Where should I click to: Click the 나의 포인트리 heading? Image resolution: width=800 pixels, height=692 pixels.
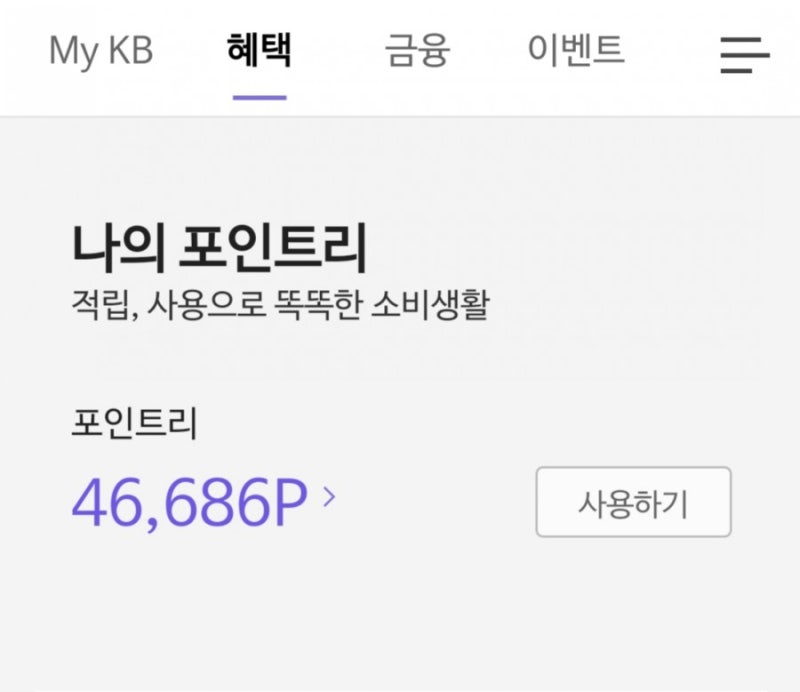coord(219,249)
